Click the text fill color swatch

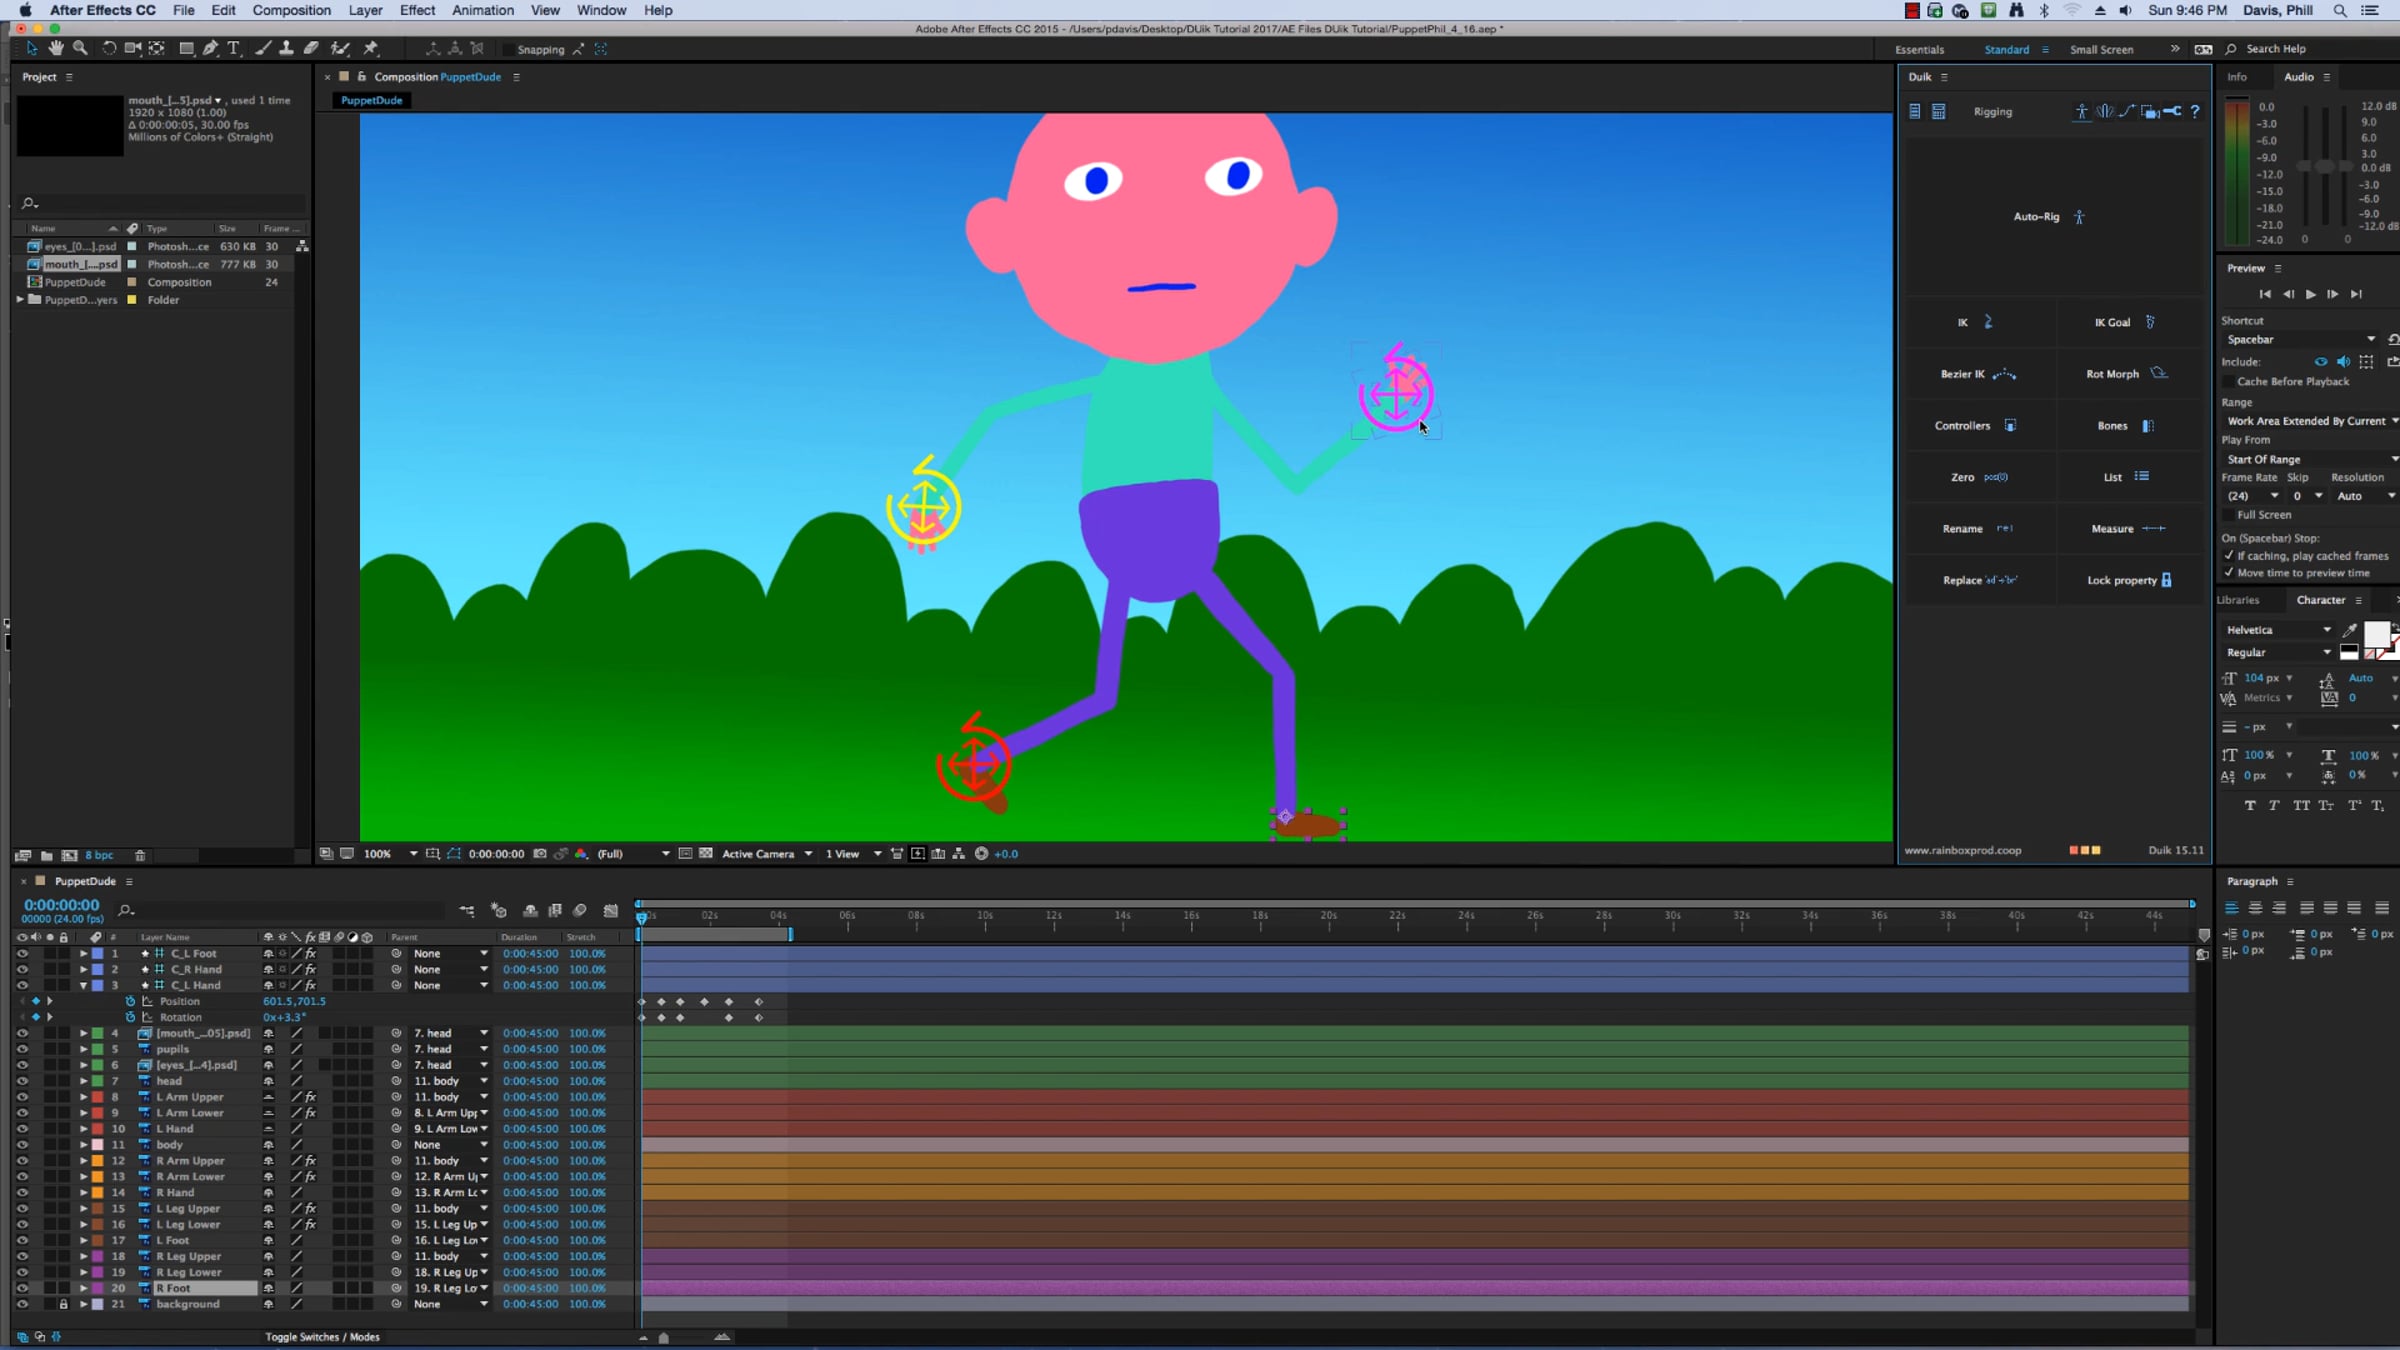tap(2376, 634)
